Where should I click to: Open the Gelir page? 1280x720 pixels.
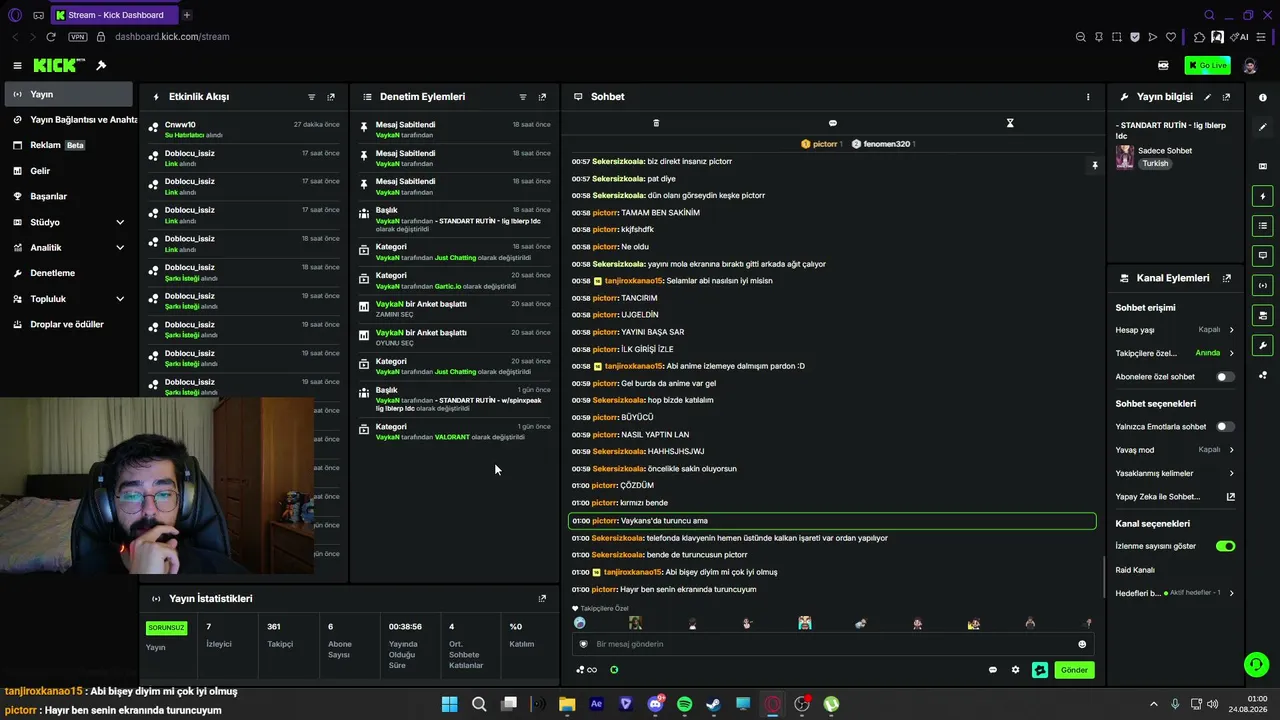click(x=66, y=171)
